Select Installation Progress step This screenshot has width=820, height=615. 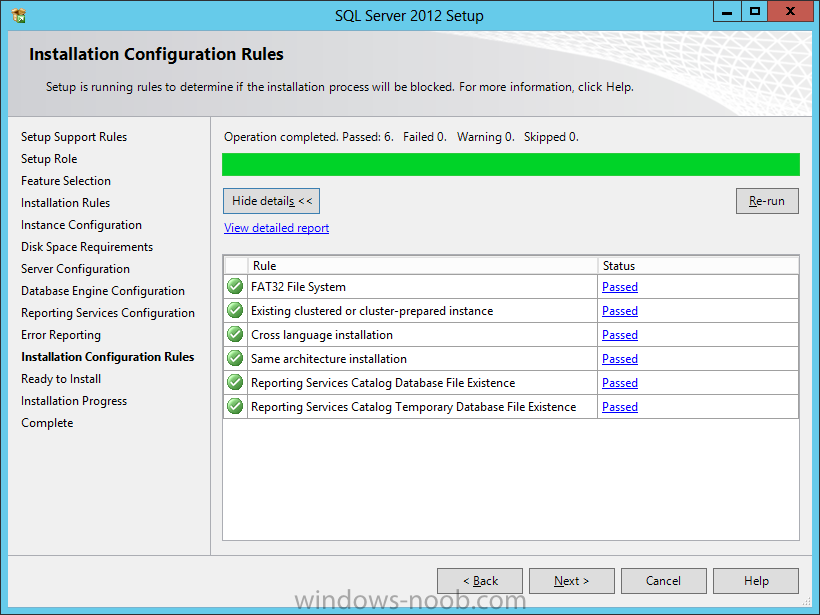74,401
